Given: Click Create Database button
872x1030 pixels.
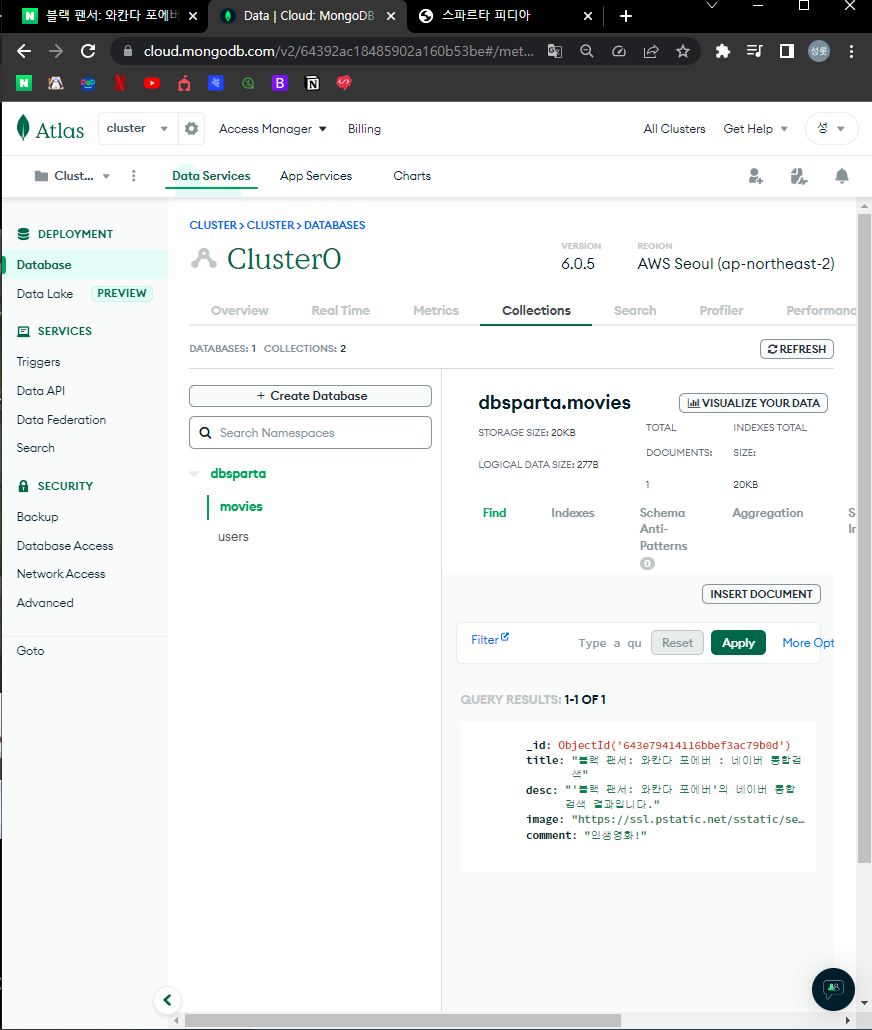Looking at the screenshot, I should pyautogui.click(x=310, y=396).
